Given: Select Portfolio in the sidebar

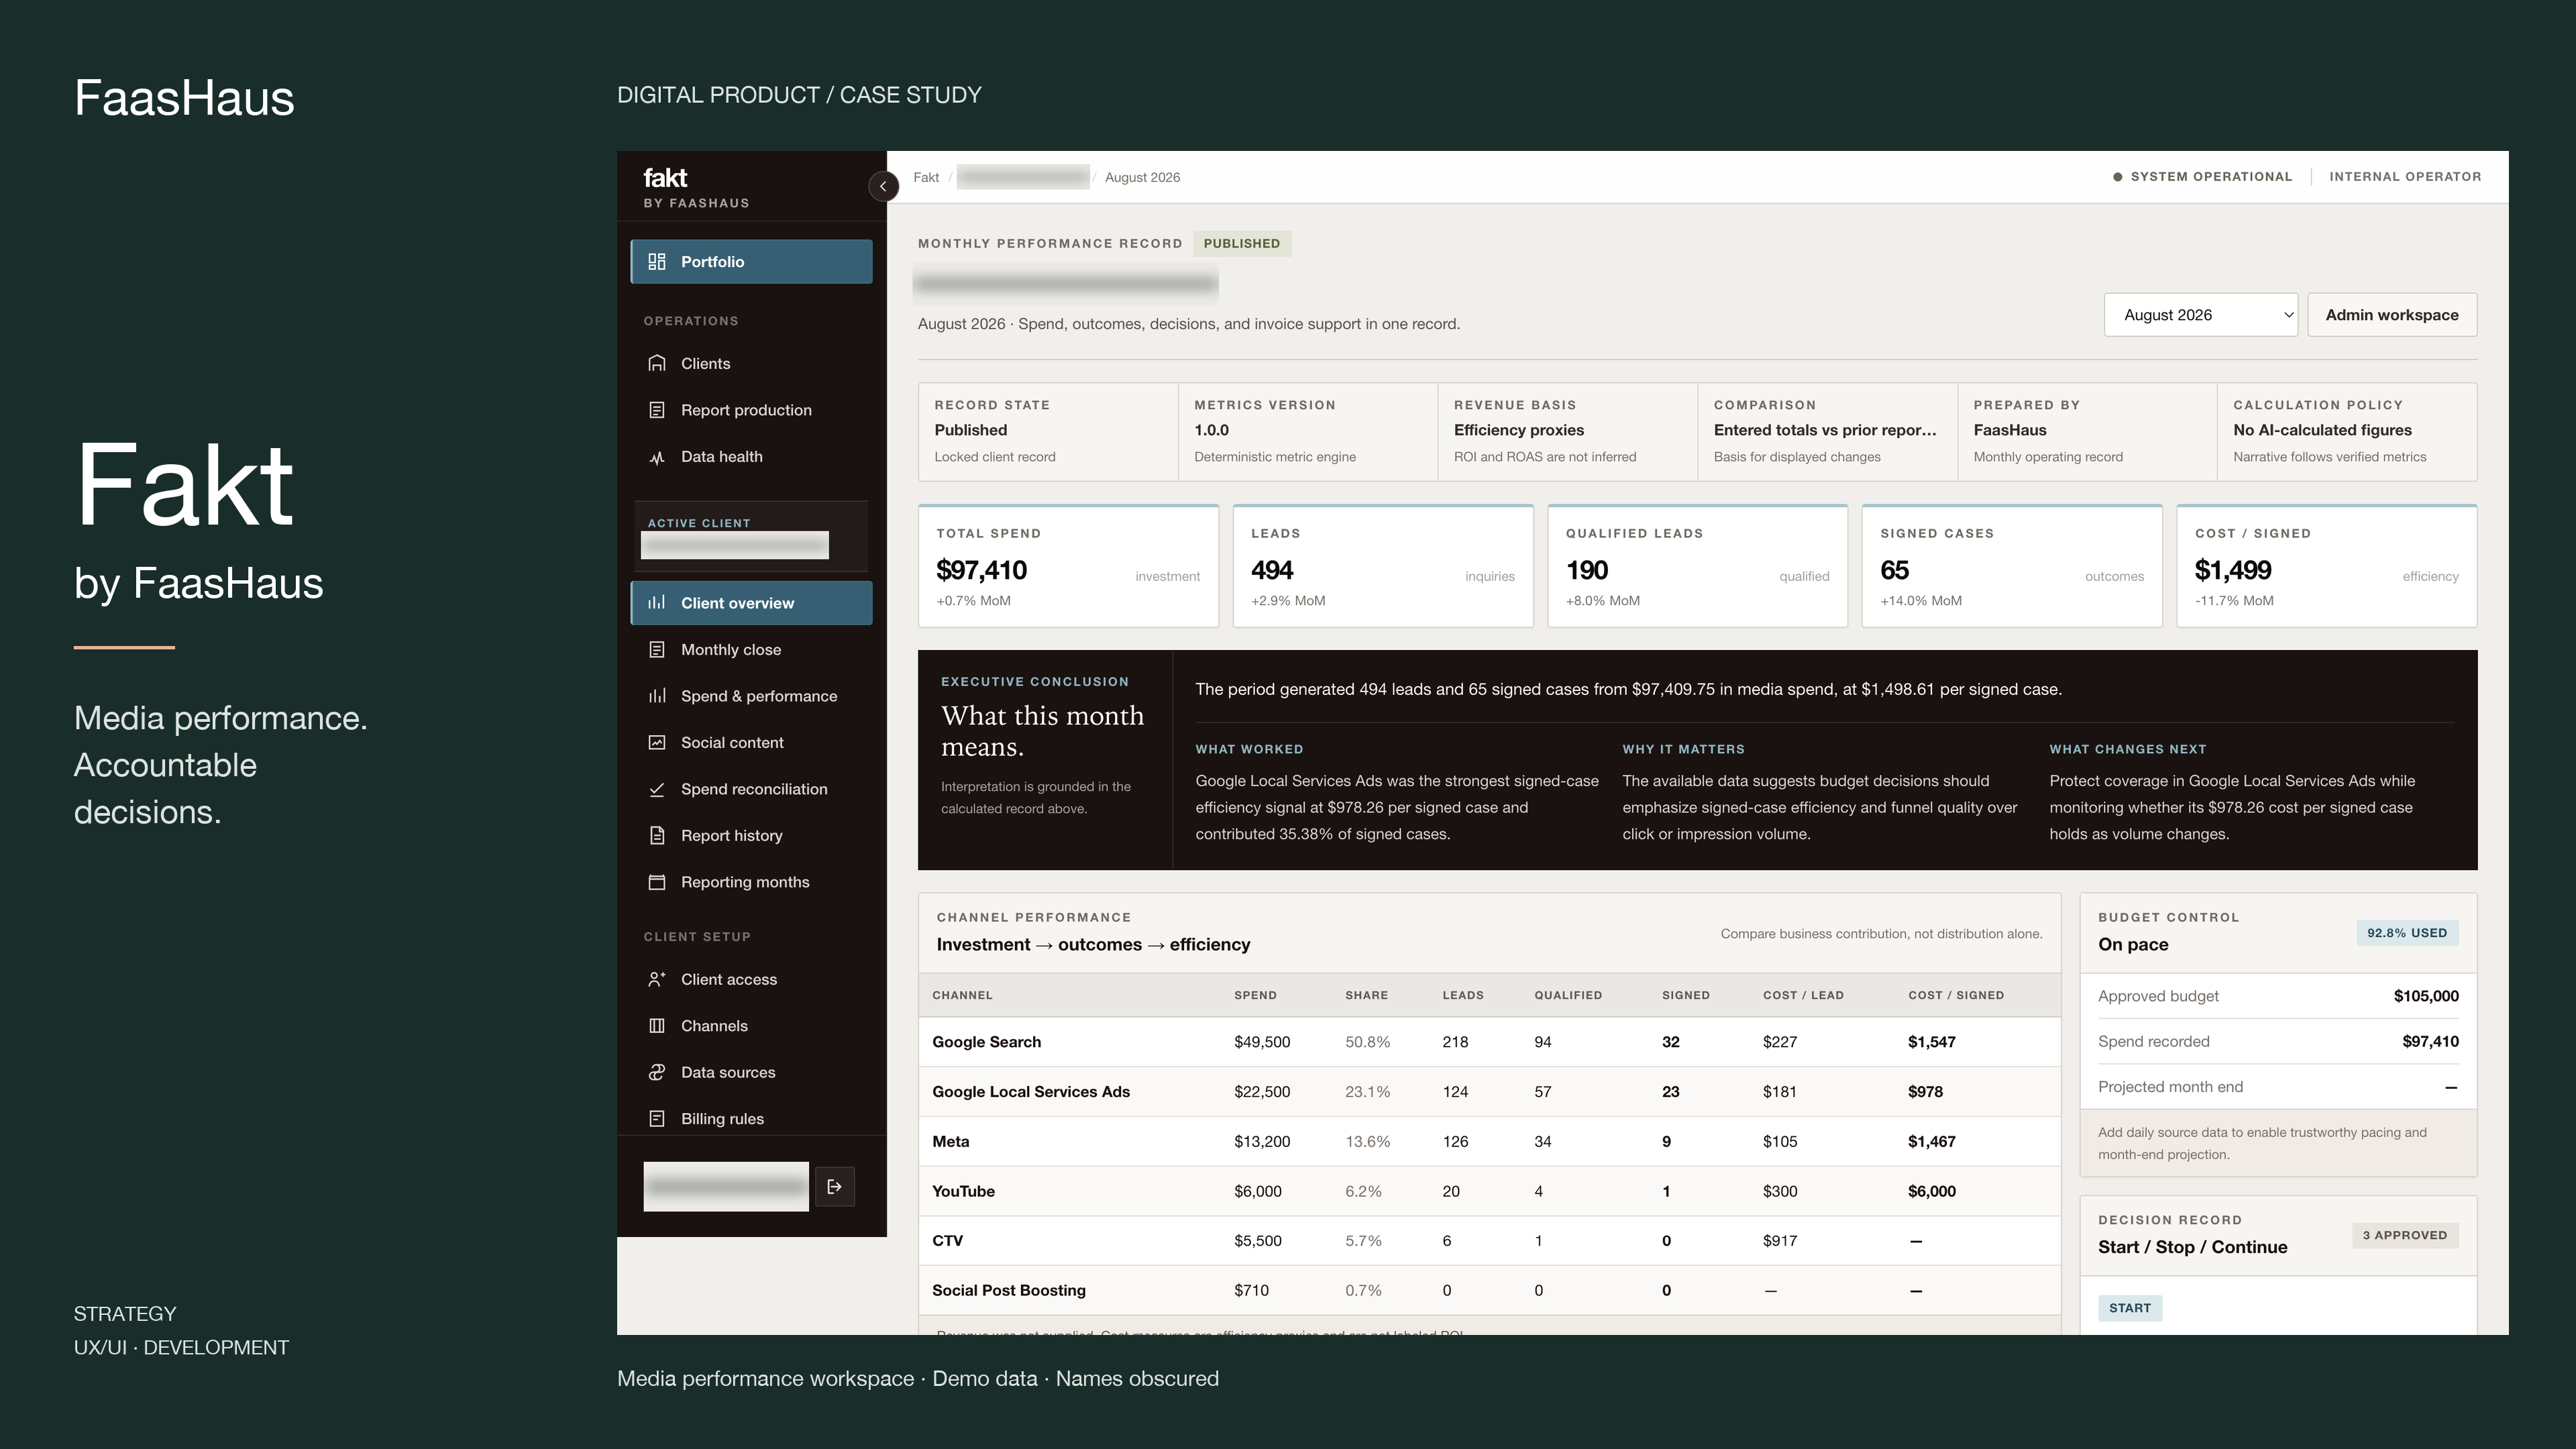Looking at the screenshot, I should (x=751, y=262).
